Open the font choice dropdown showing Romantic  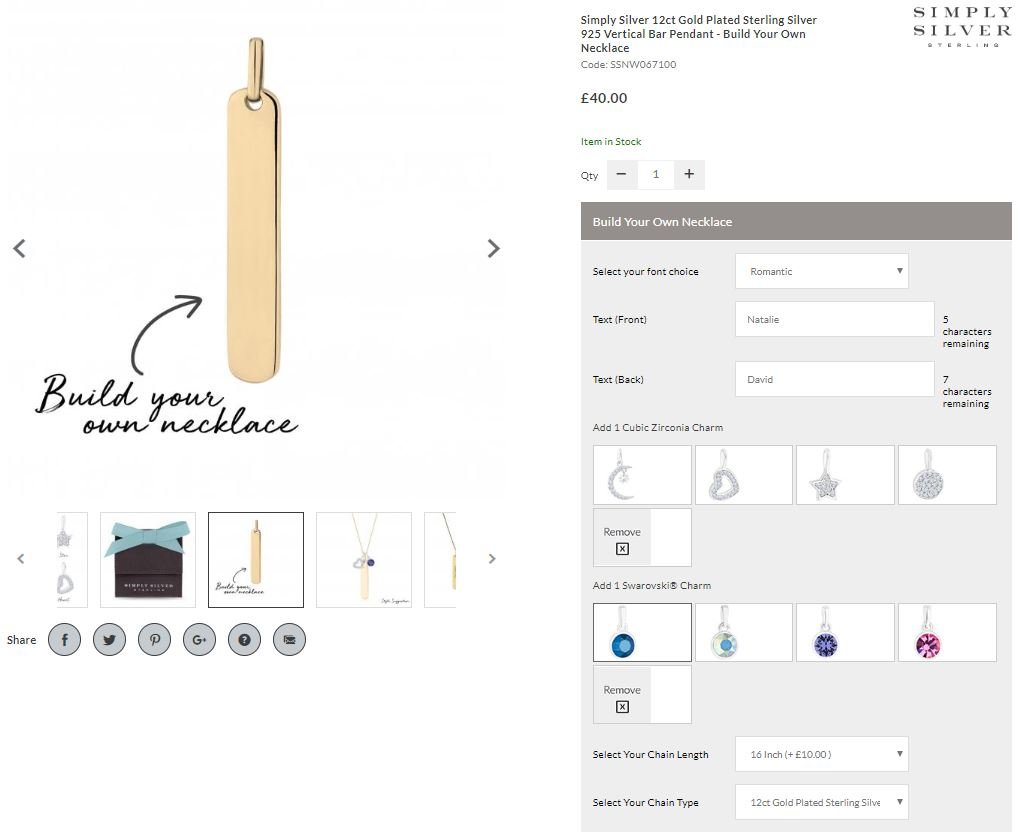(821, 271)
